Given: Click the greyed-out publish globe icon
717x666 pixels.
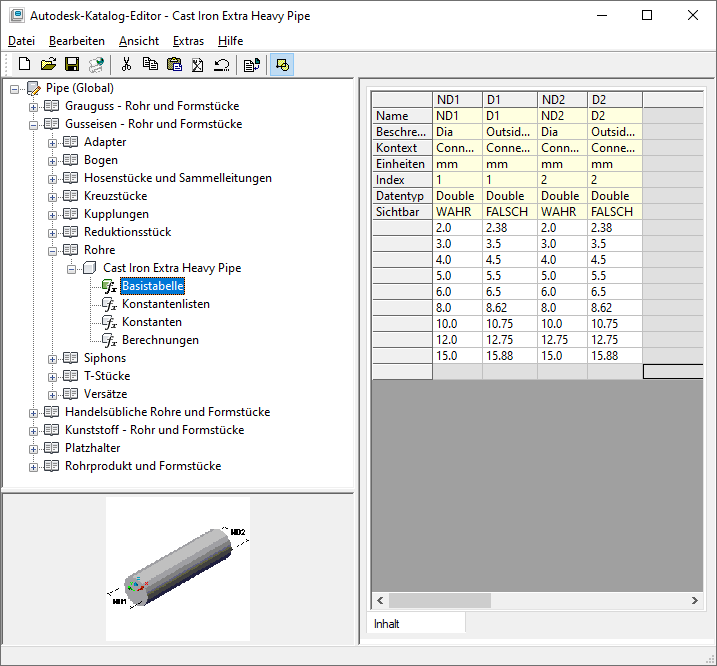Looking at the screenshot, I should coord(96,64).
